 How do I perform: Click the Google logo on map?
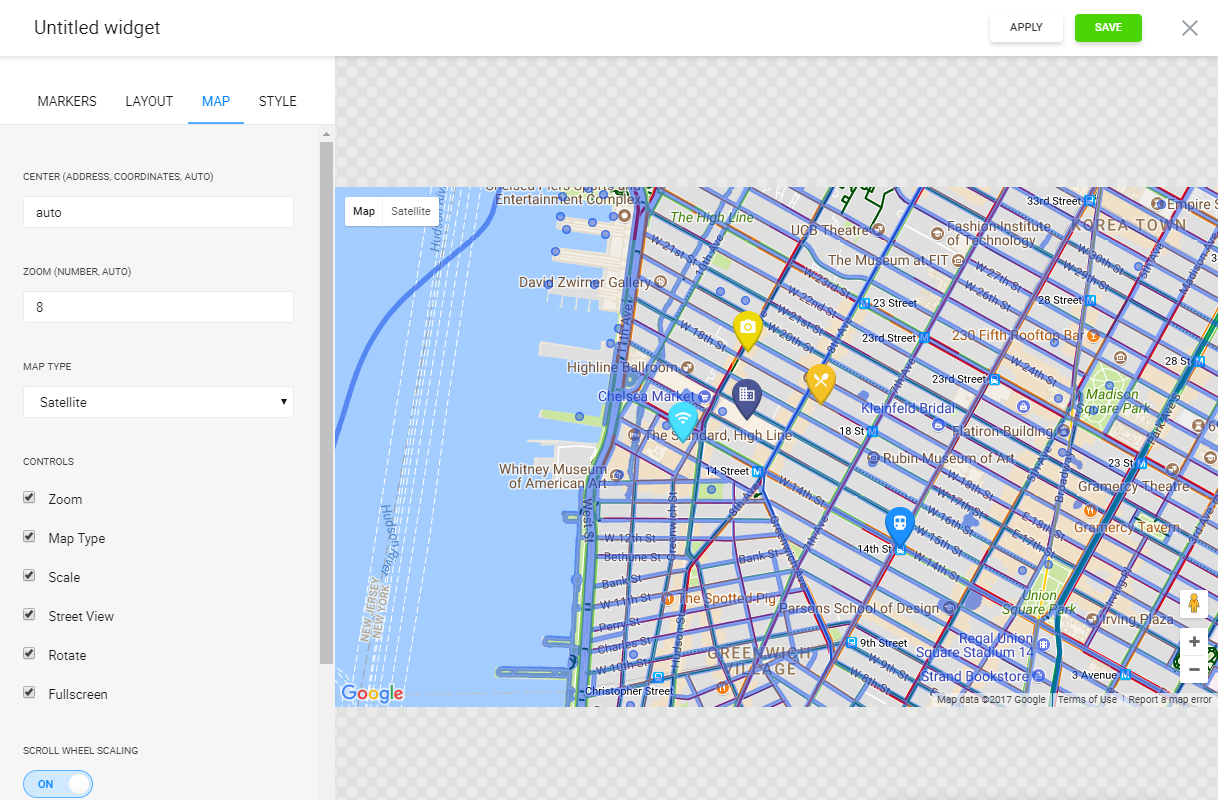372,693
